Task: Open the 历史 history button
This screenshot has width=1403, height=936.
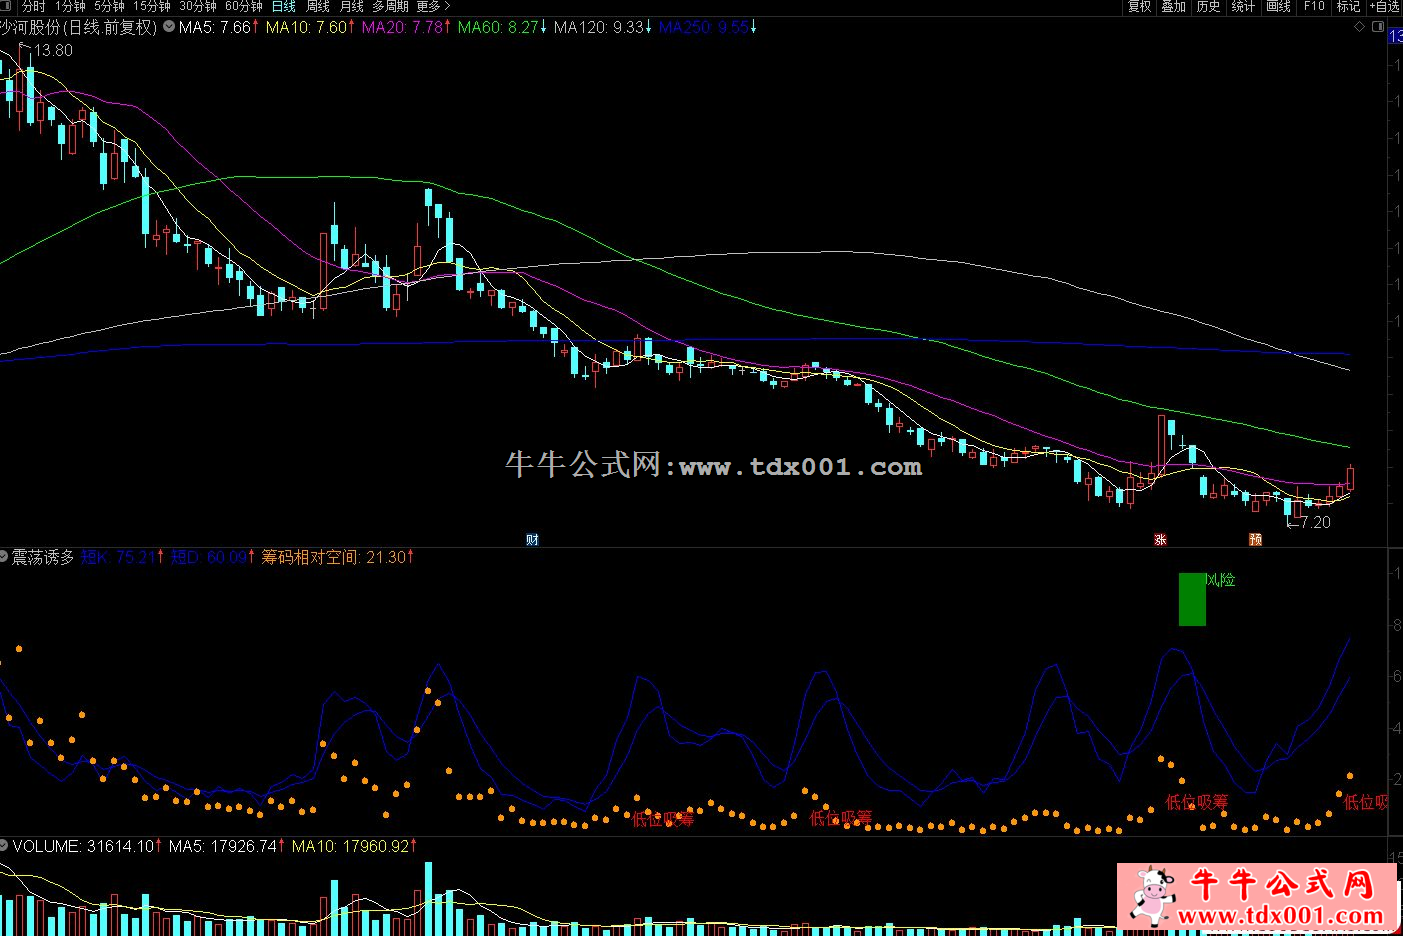Action: click(x=1208, y=6)
